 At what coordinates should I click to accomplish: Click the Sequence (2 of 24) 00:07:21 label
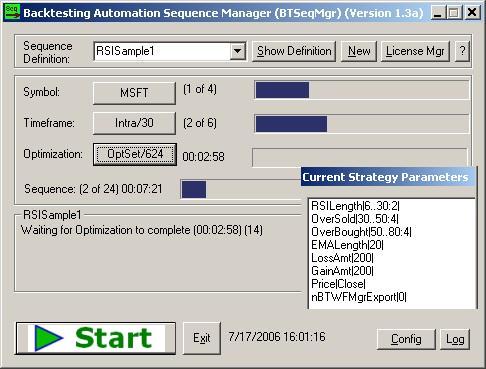pos(93,189)
